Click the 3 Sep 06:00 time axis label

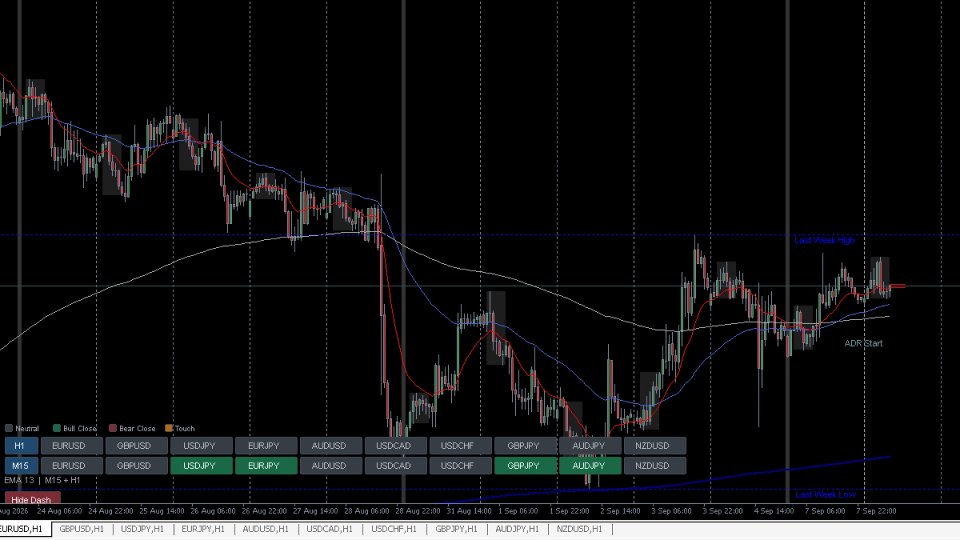tap(671, 511)
